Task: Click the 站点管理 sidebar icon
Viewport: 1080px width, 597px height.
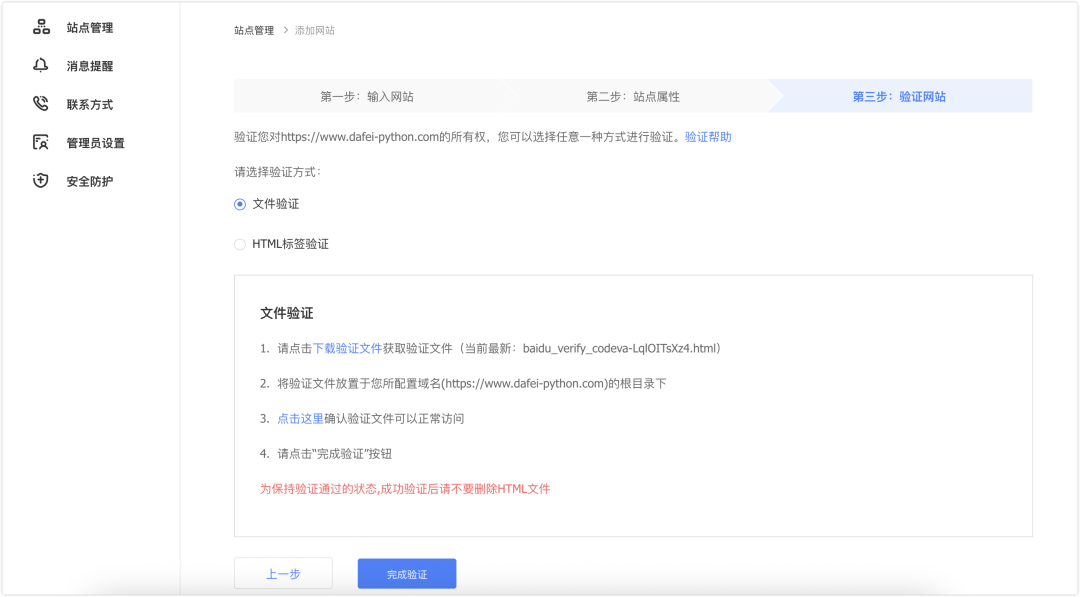Action: point(41,26)
